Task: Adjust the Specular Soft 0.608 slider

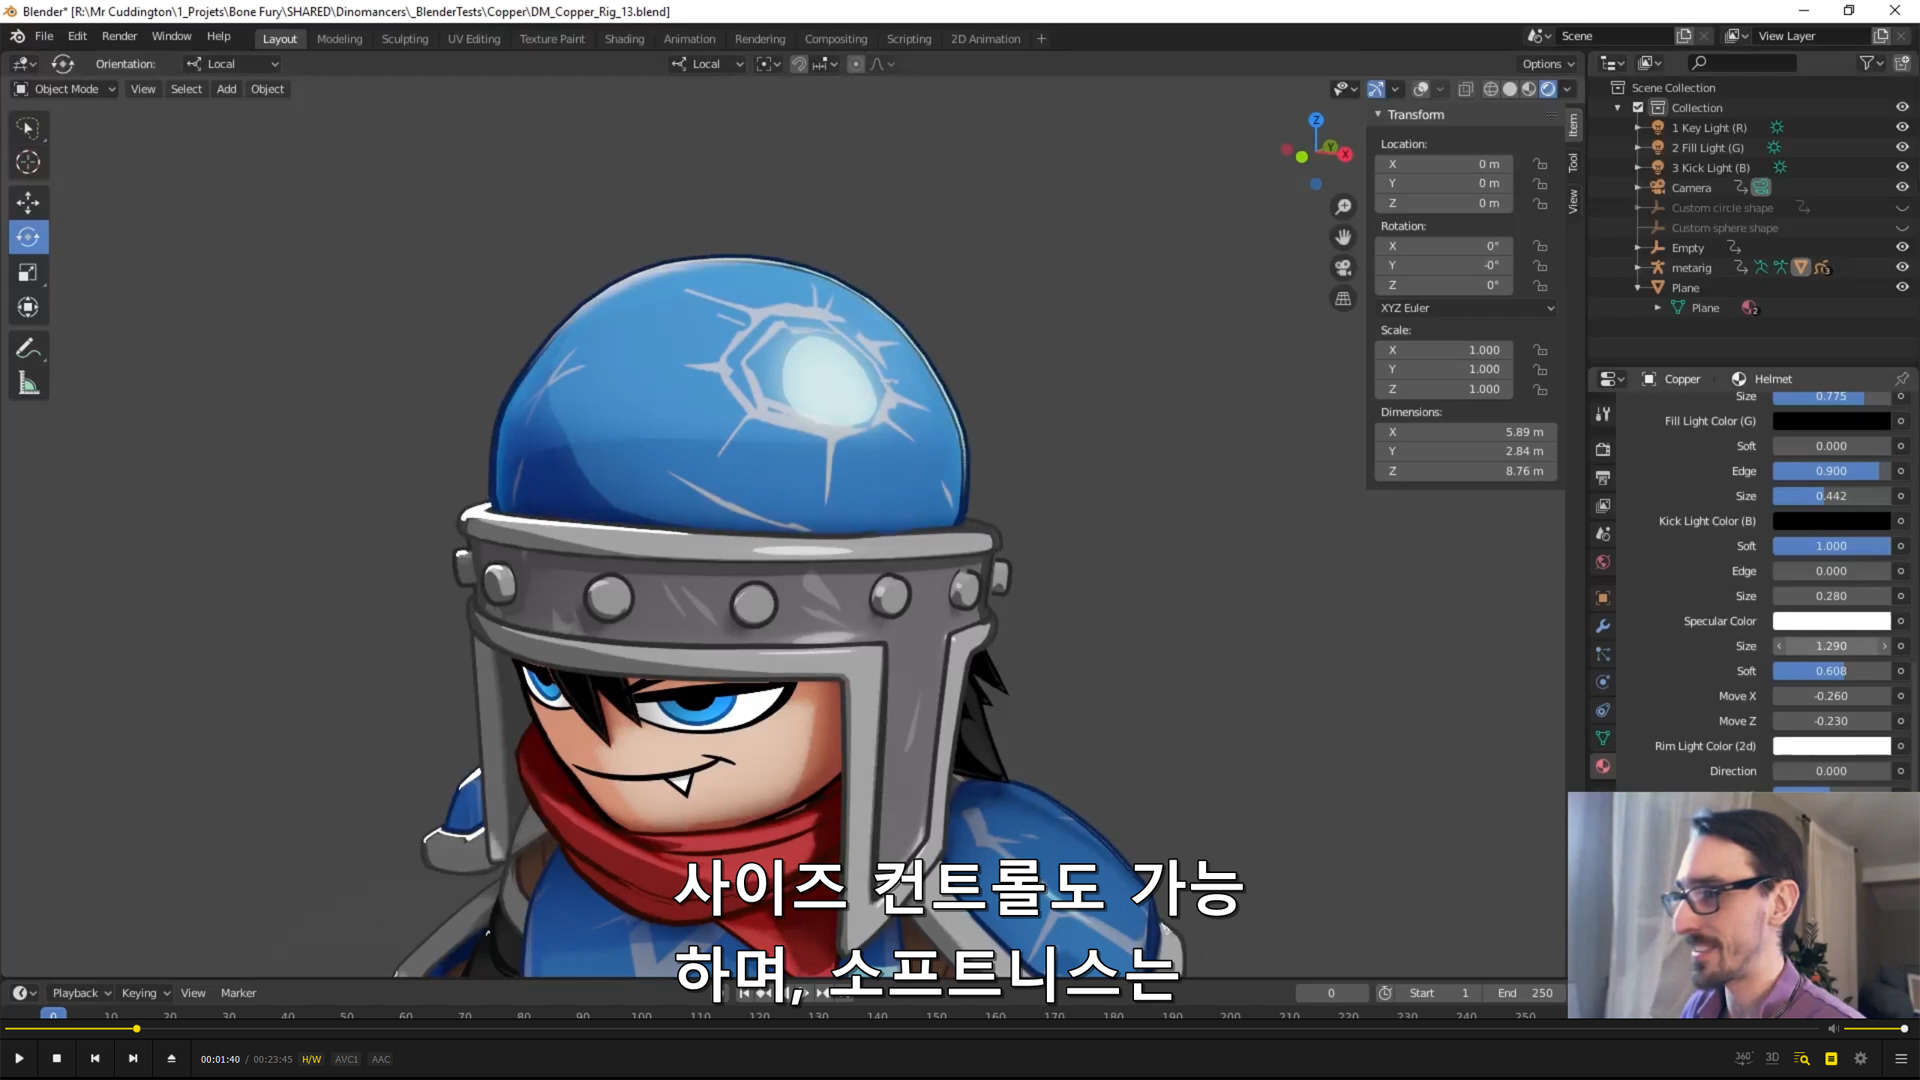Action: pos(1831,671)
